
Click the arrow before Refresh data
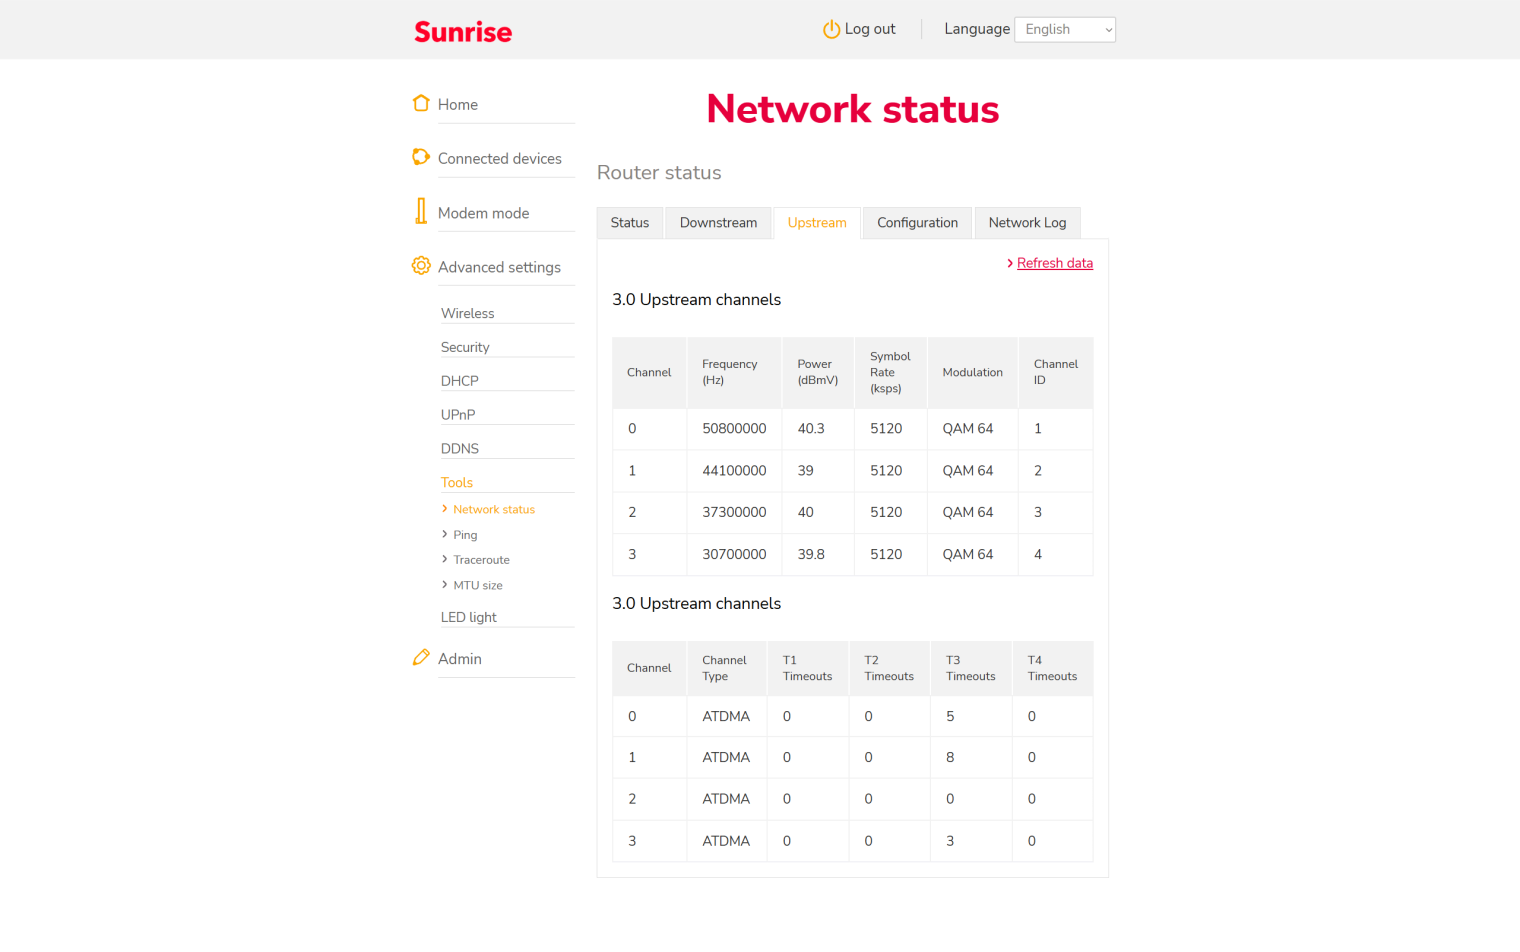(1010, 263)
